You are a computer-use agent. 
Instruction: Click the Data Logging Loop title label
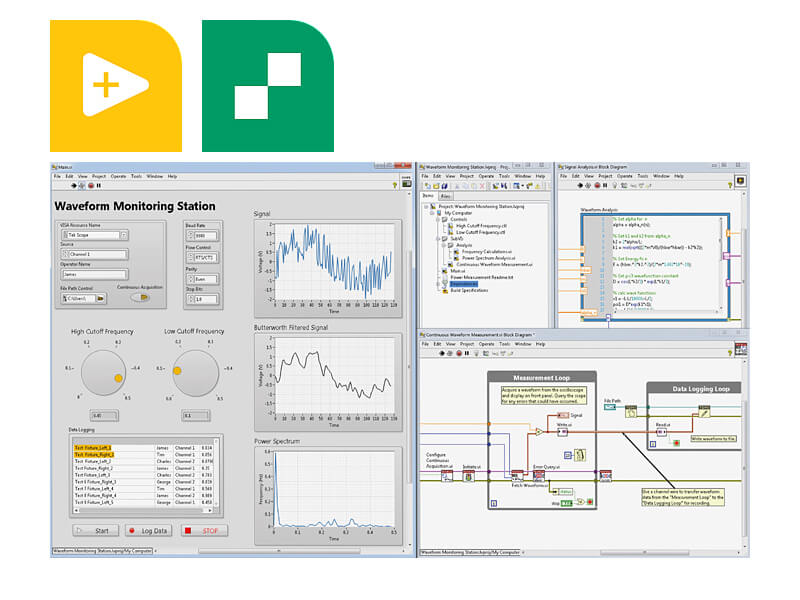coord(701,389)
